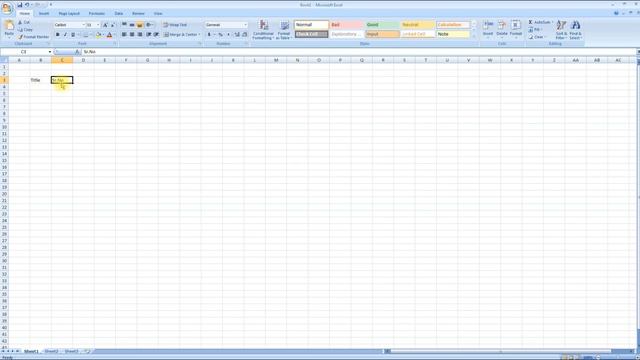Toggle Middle Align for the cell
Viewport: 640px width, 360px height.
pos(132,25)
